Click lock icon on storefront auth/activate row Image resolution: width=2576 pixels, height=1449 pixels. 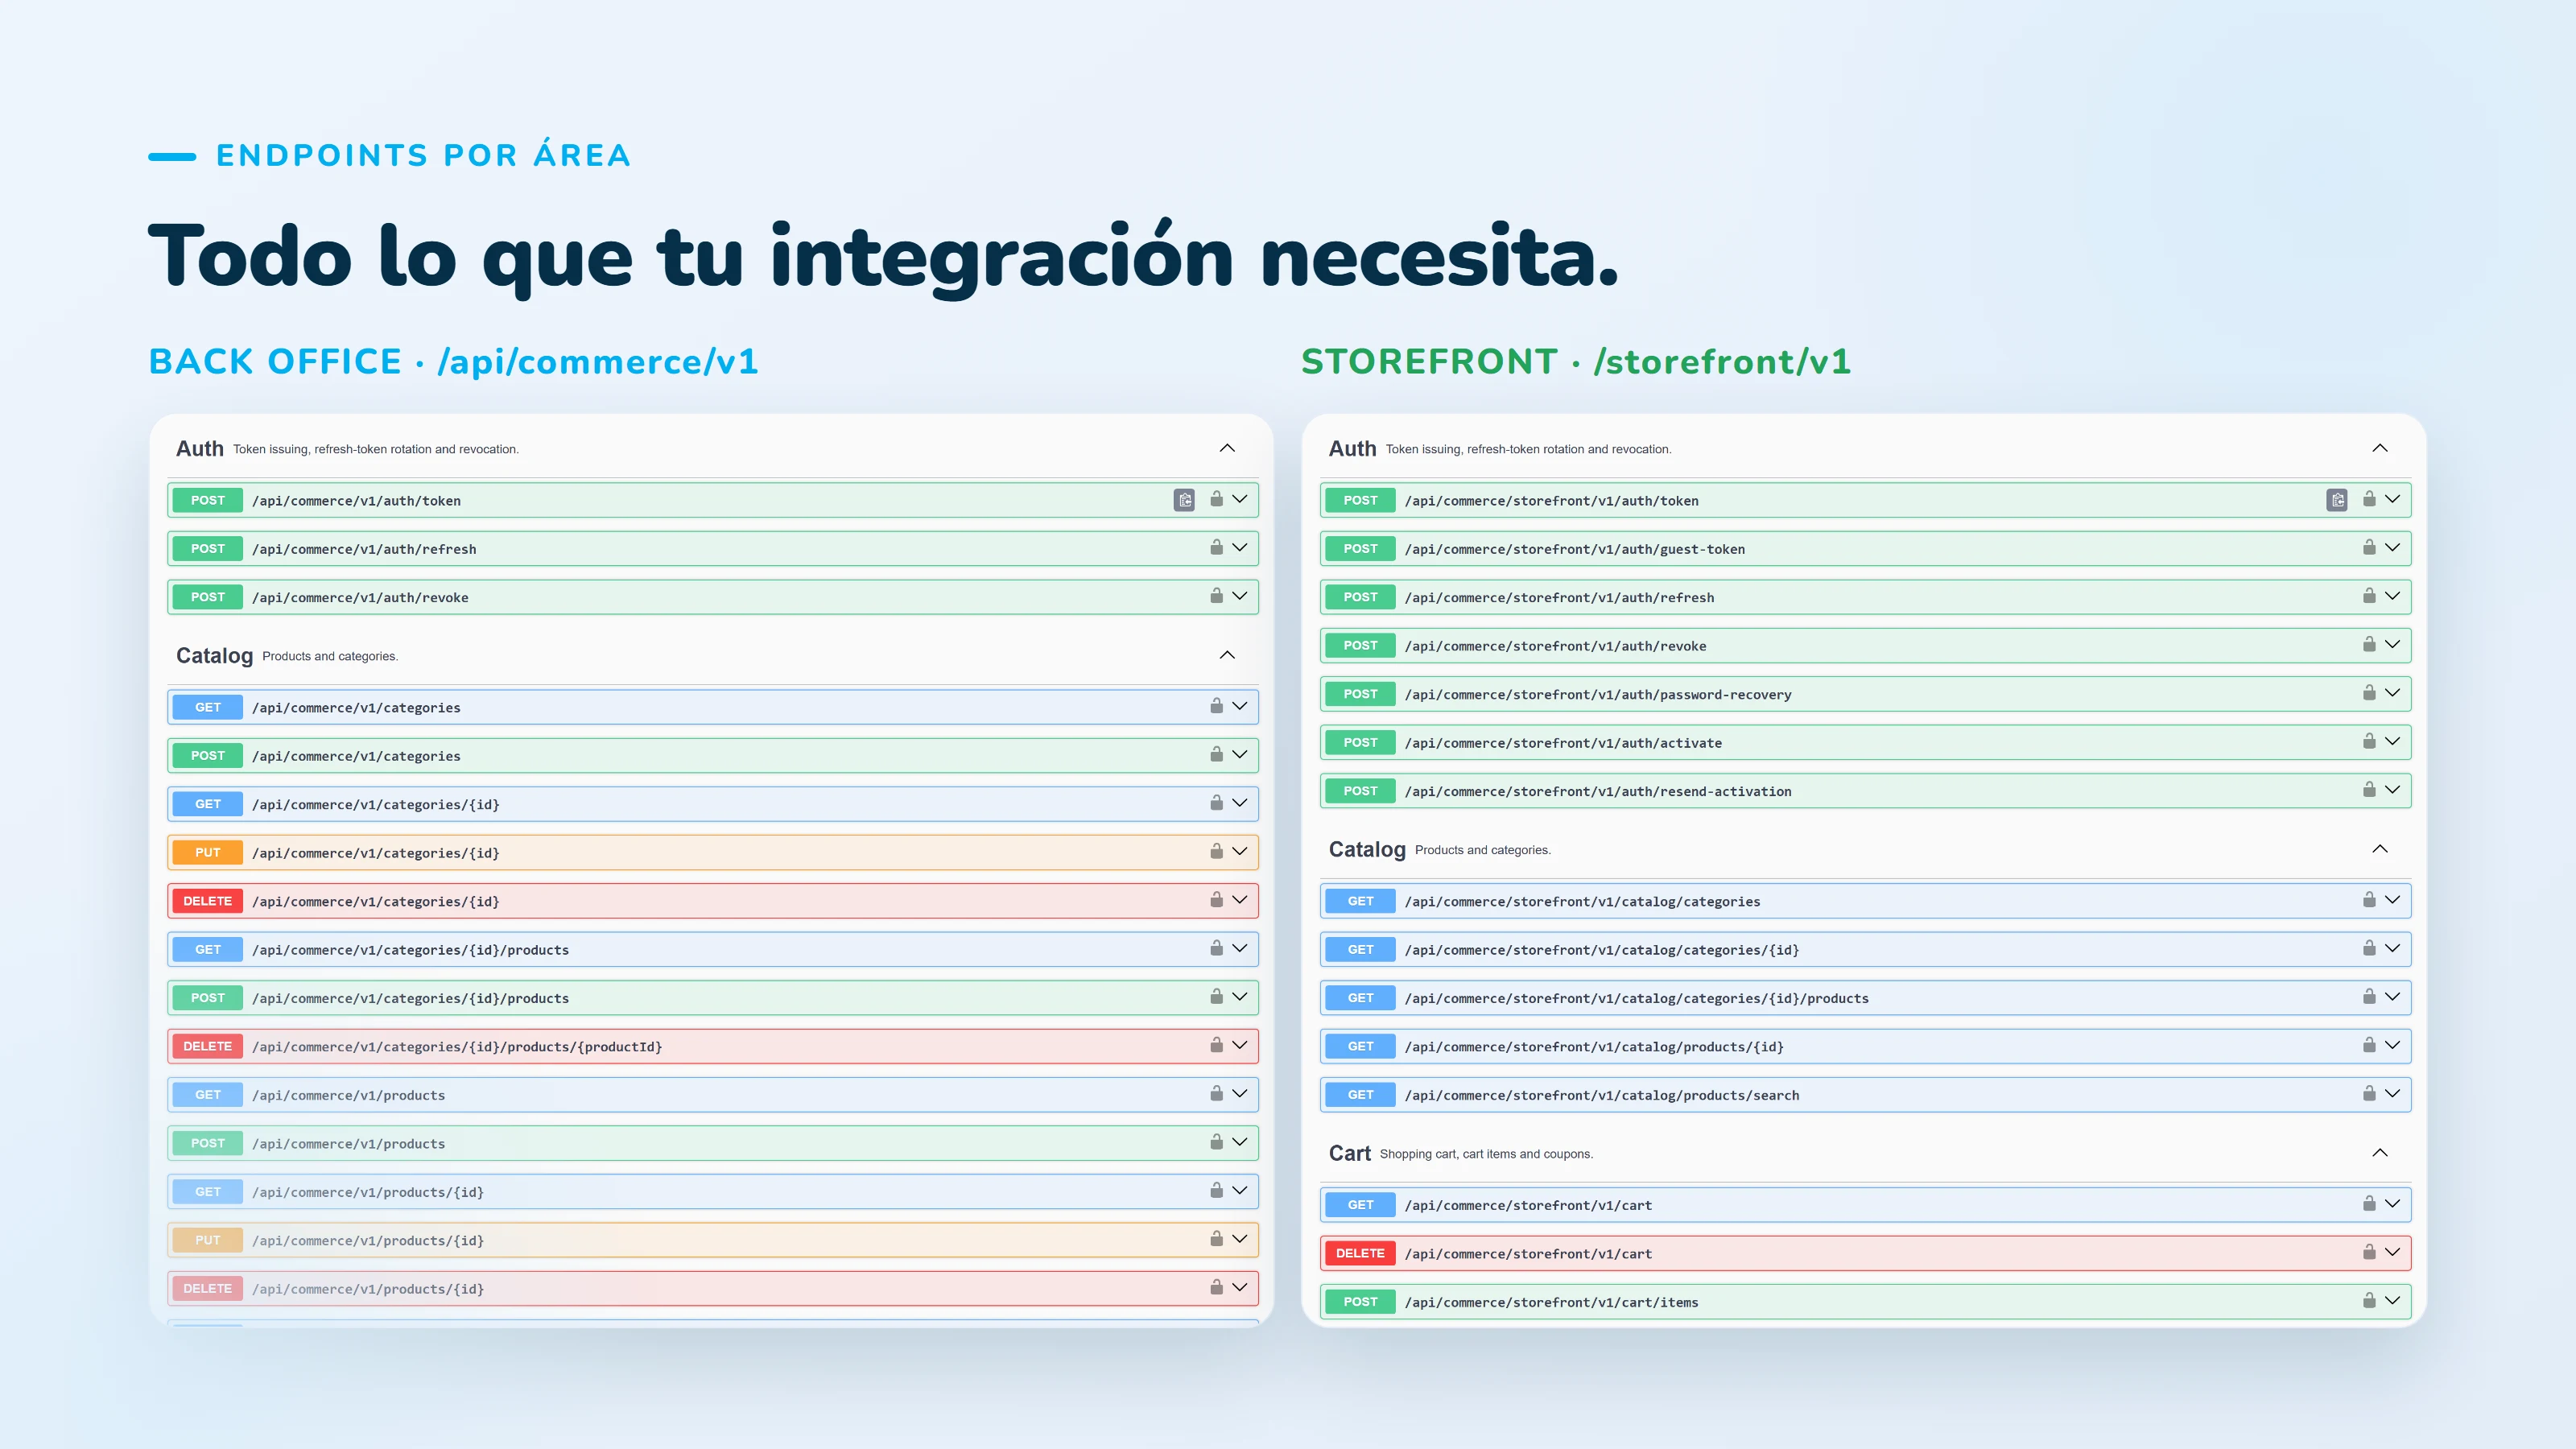[2369, 741]
